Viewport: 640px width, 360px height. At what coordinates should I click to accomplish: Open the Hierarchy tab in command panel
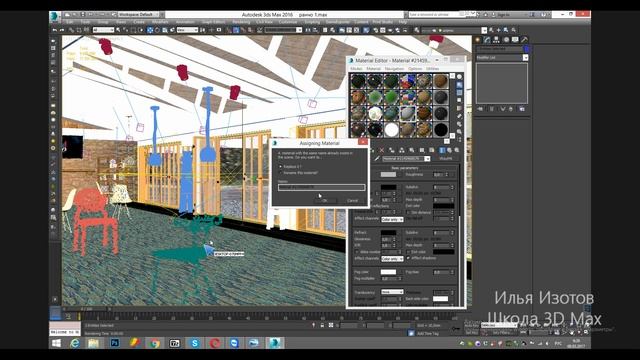point(496,40)
